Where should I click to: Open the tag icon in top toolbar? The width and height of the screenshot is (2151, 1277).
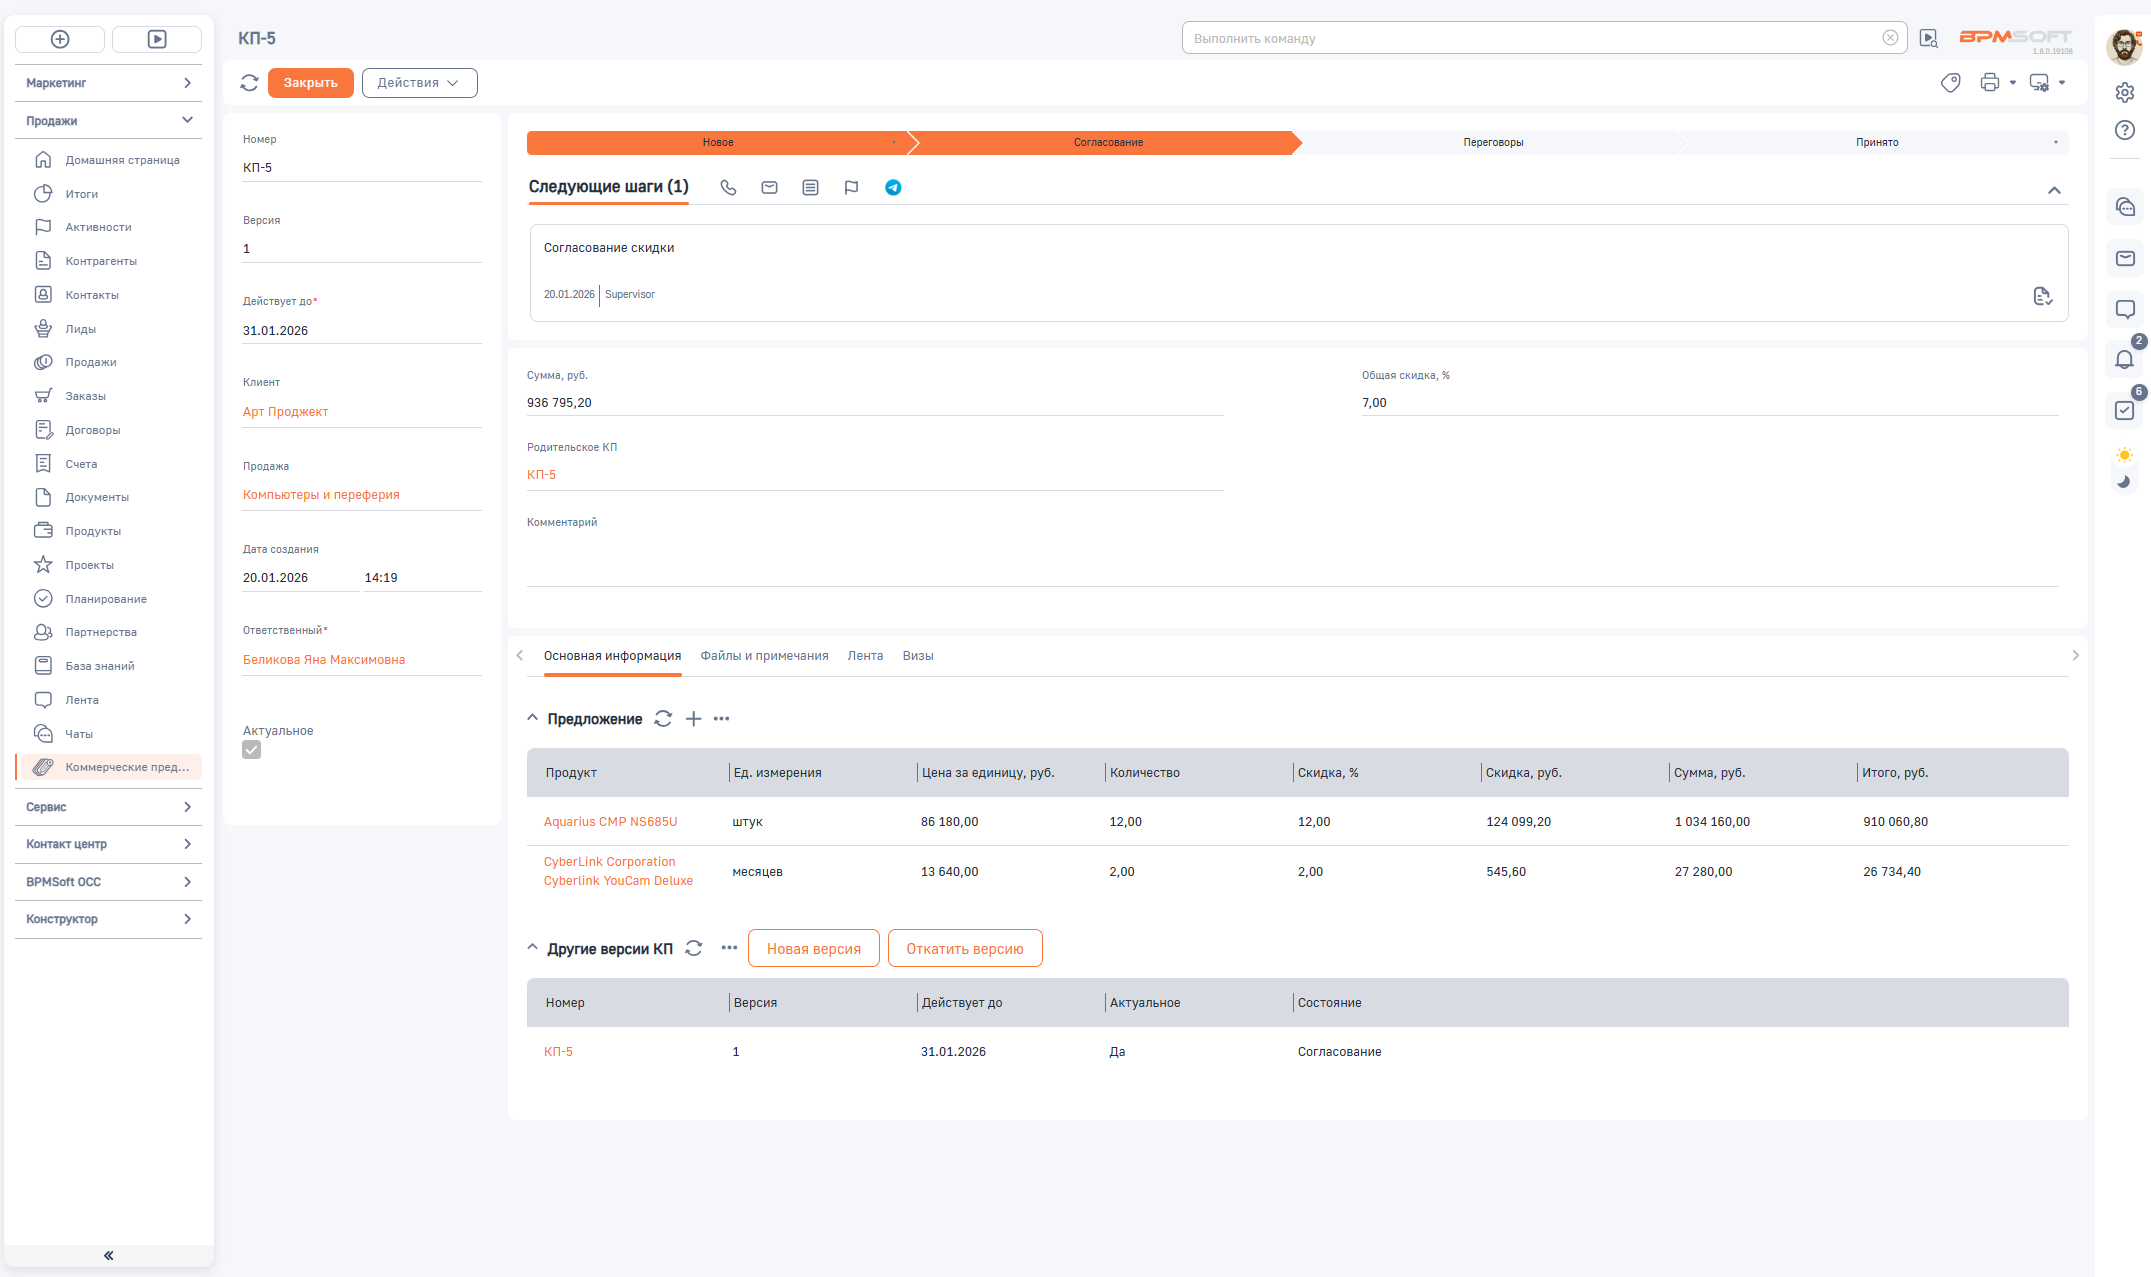click(1950, 83)
